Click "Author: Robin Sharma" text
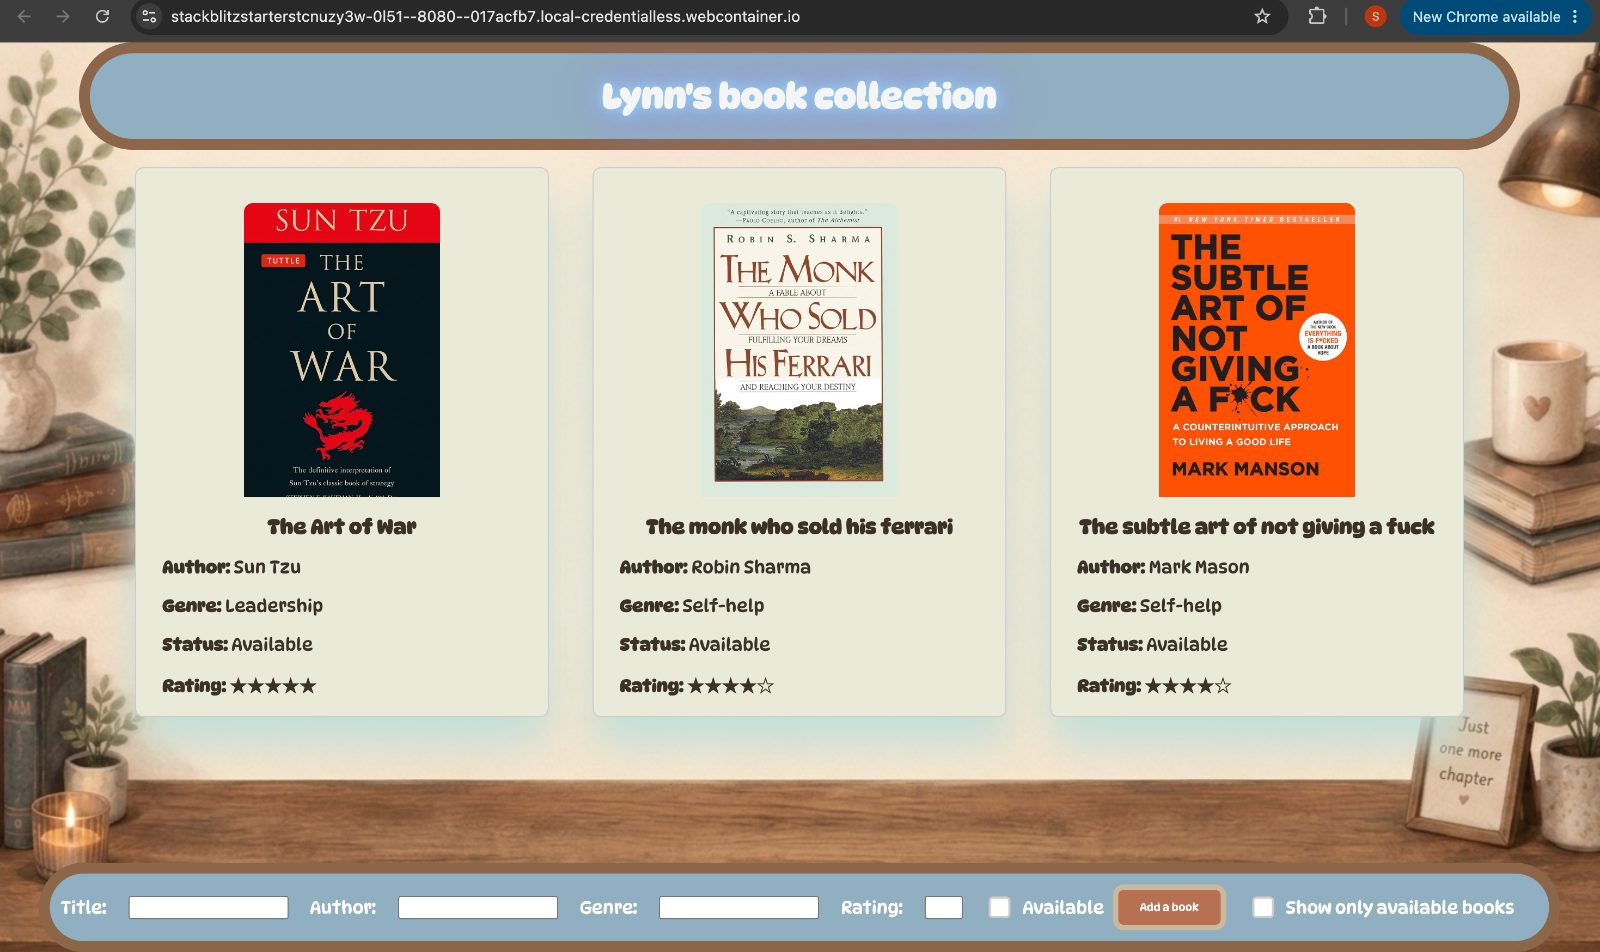 coord(715,567)
